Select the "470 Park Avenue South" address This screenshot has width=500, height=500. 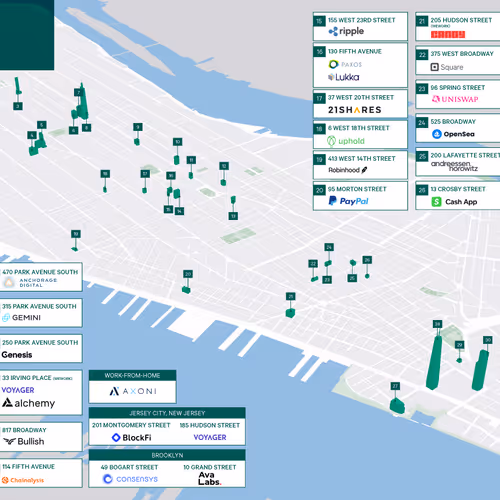point(40,272)
